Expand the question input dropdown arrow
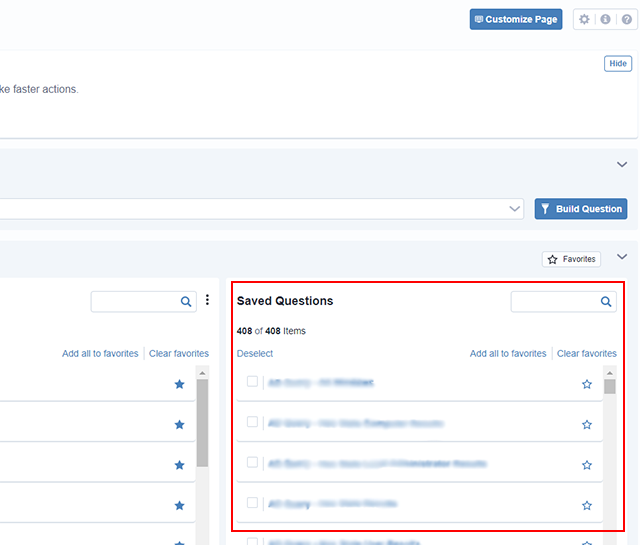The width and height of the screenshot is (640, 545). tap(515, 209)
